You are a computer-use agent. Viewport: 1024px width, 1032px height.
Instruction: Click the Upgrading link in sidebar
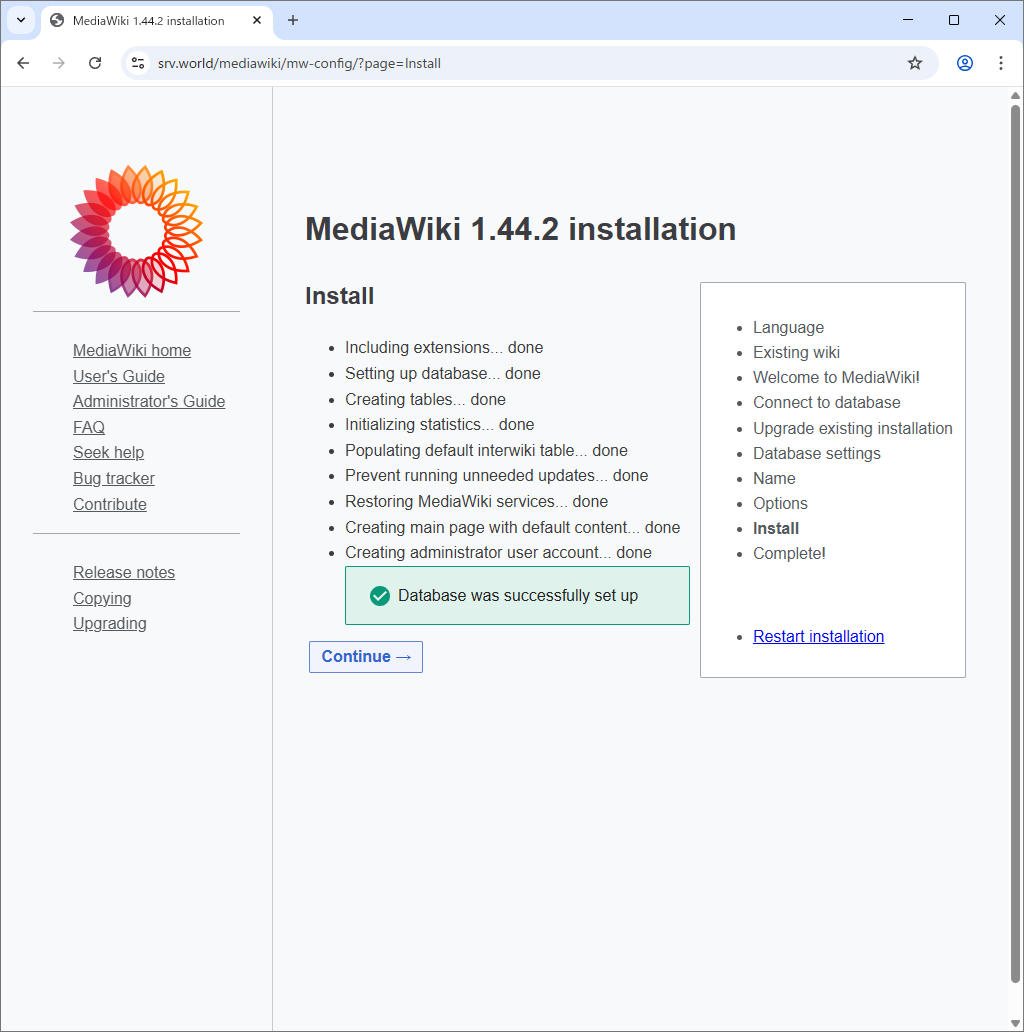[110, 623]
